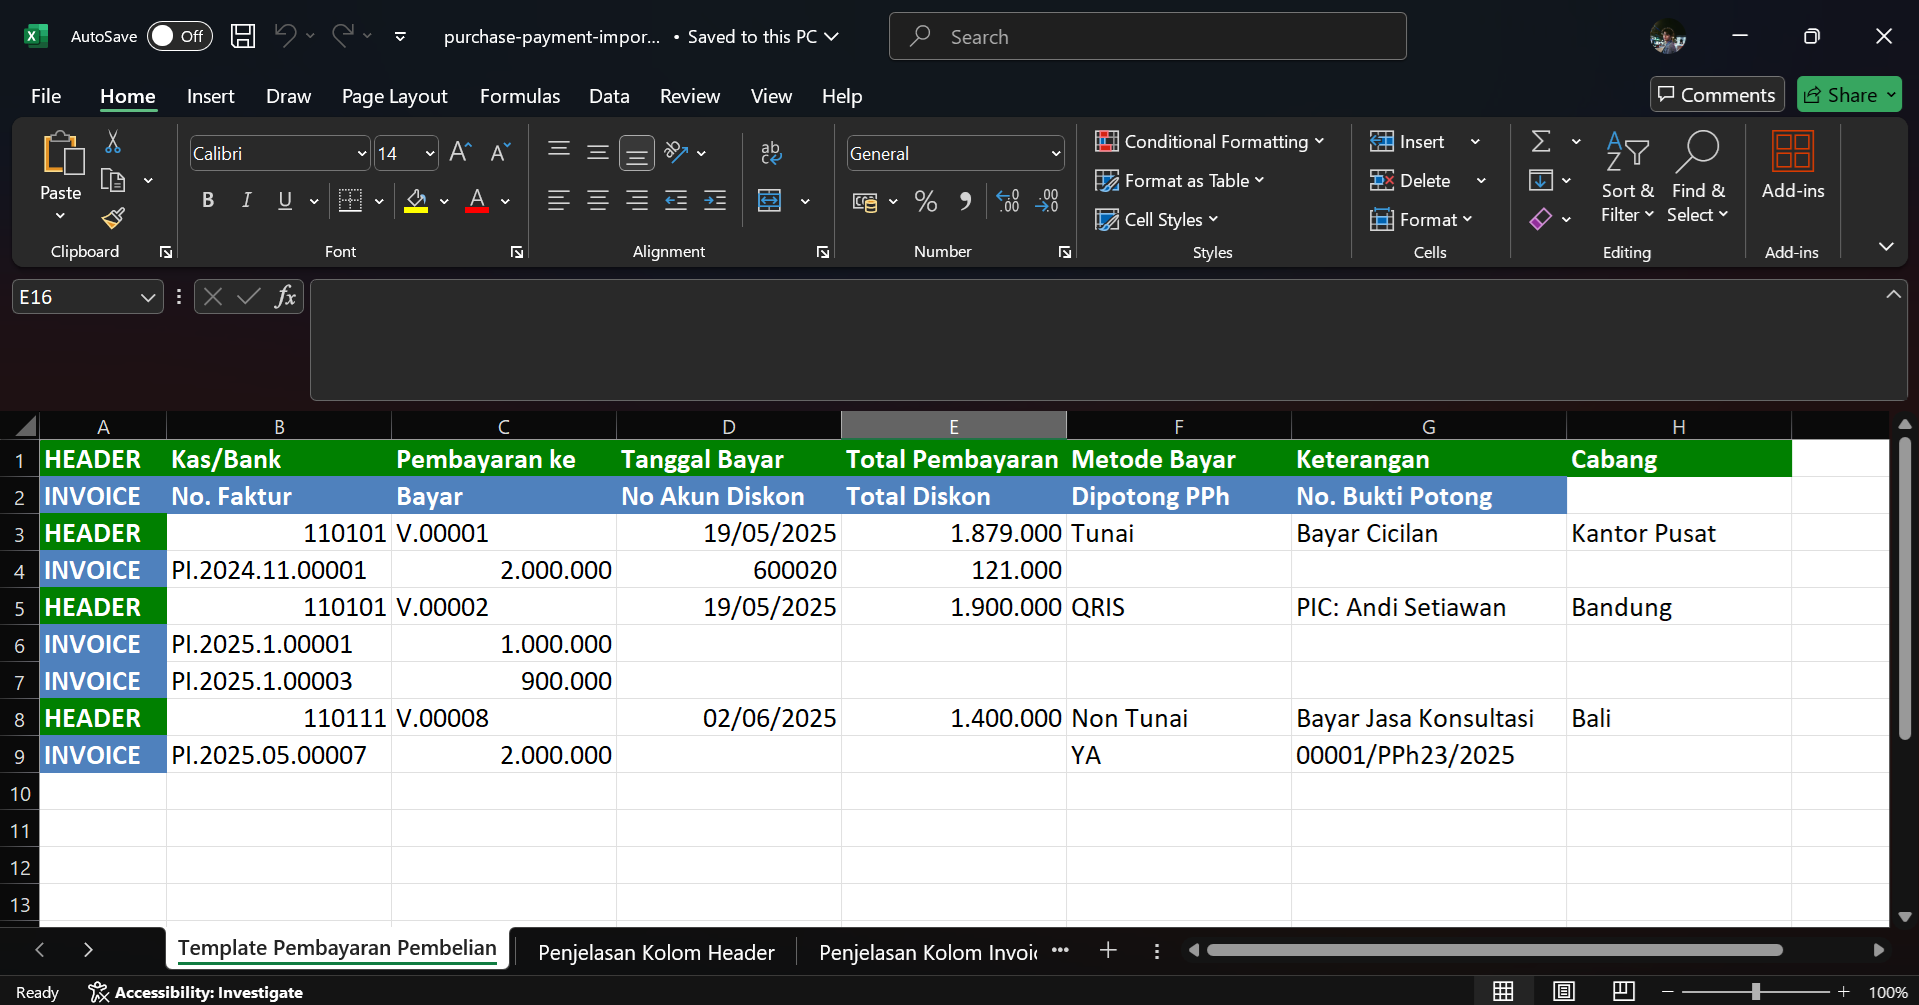Expand the General number format dropdown
The image size is (1919, 1005).
[1055, 154]
